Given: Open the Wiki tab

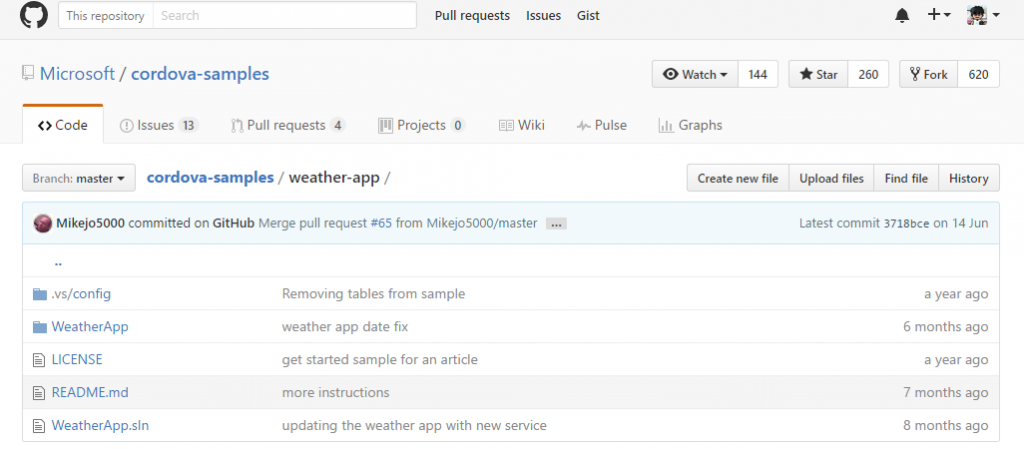Looking at the screenshot, I should (x=521, y=125).
